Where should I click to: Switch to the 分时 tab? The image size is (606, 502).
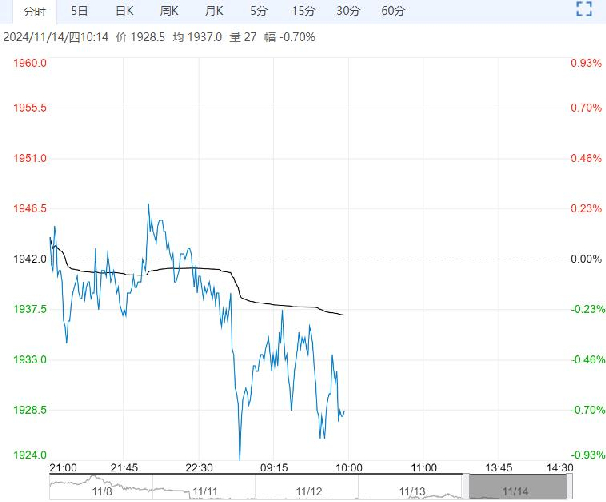[x=35, y=11]
